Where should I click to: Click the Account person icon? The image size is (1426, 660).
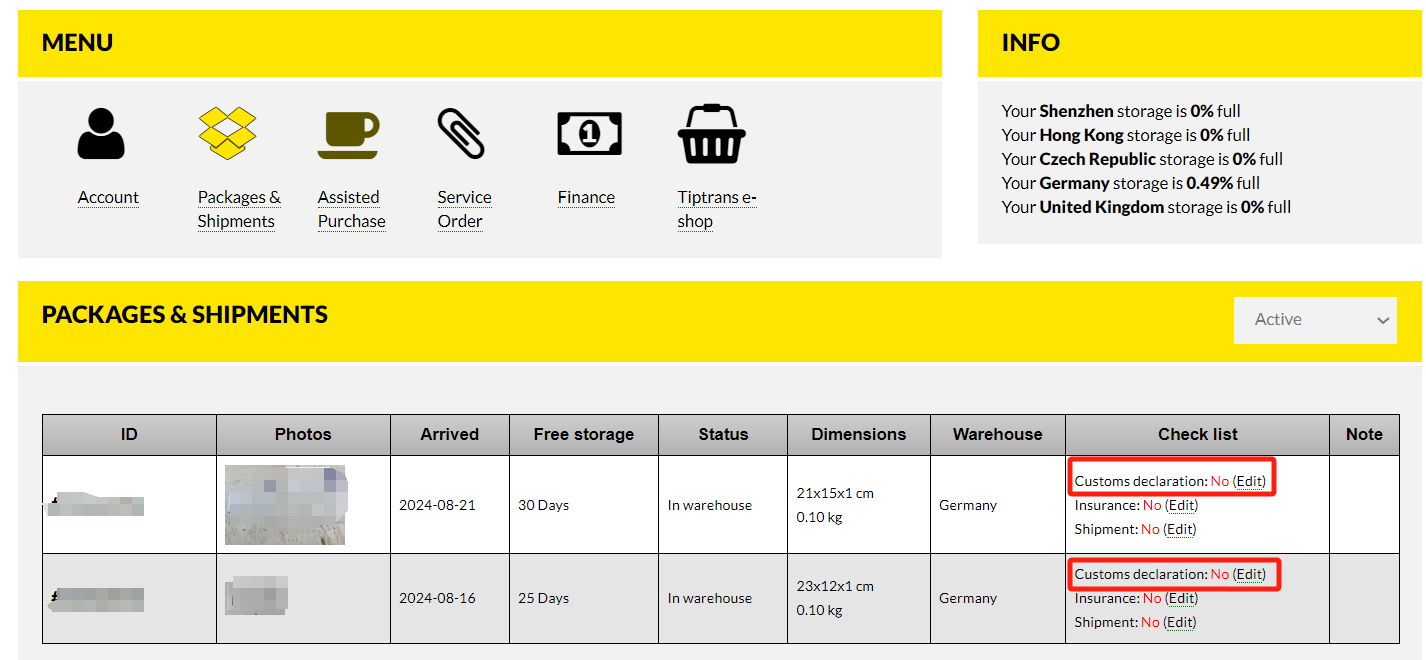[101, 134]
